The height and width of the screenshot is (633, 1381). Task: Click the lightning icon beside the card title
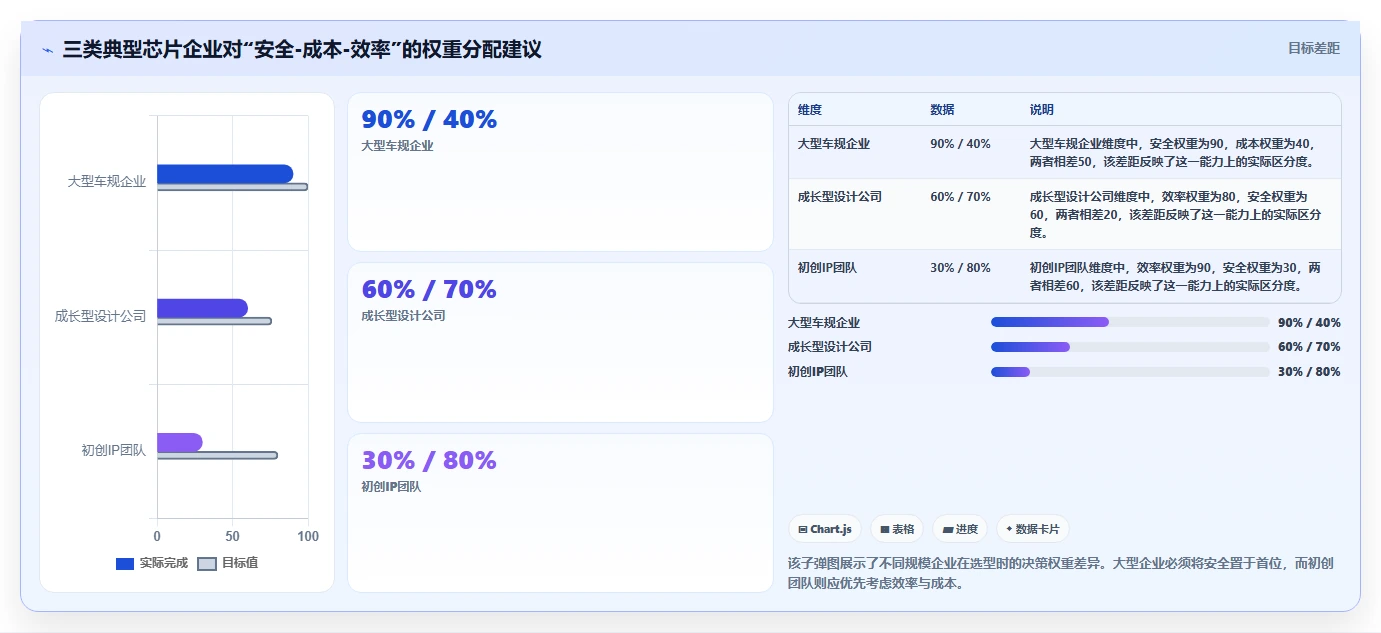click(47, 49)
